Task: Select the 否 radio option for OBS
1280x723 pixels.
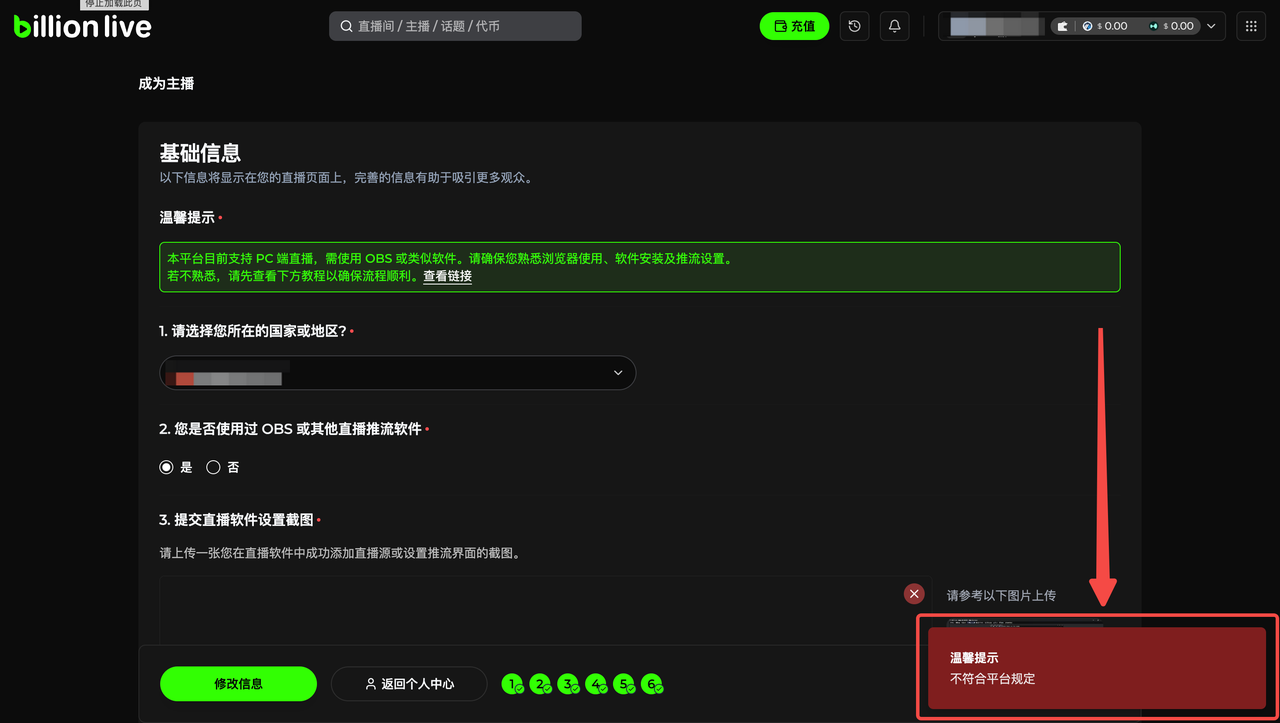Action: (213, 467)
